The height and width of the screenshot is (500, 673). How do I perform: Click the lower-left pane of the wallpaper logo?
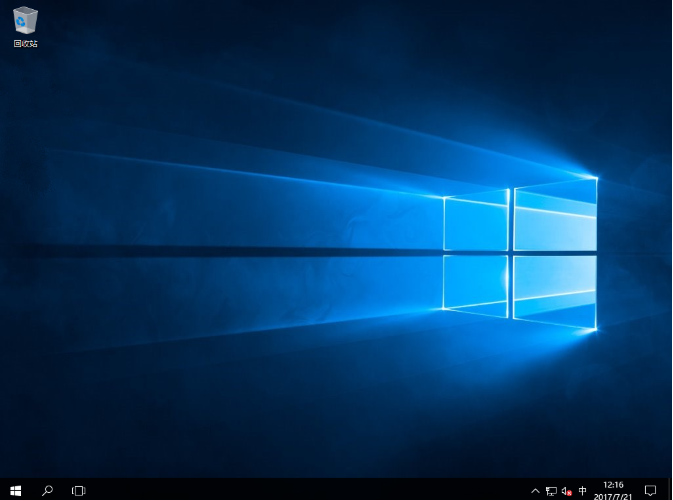476,282
